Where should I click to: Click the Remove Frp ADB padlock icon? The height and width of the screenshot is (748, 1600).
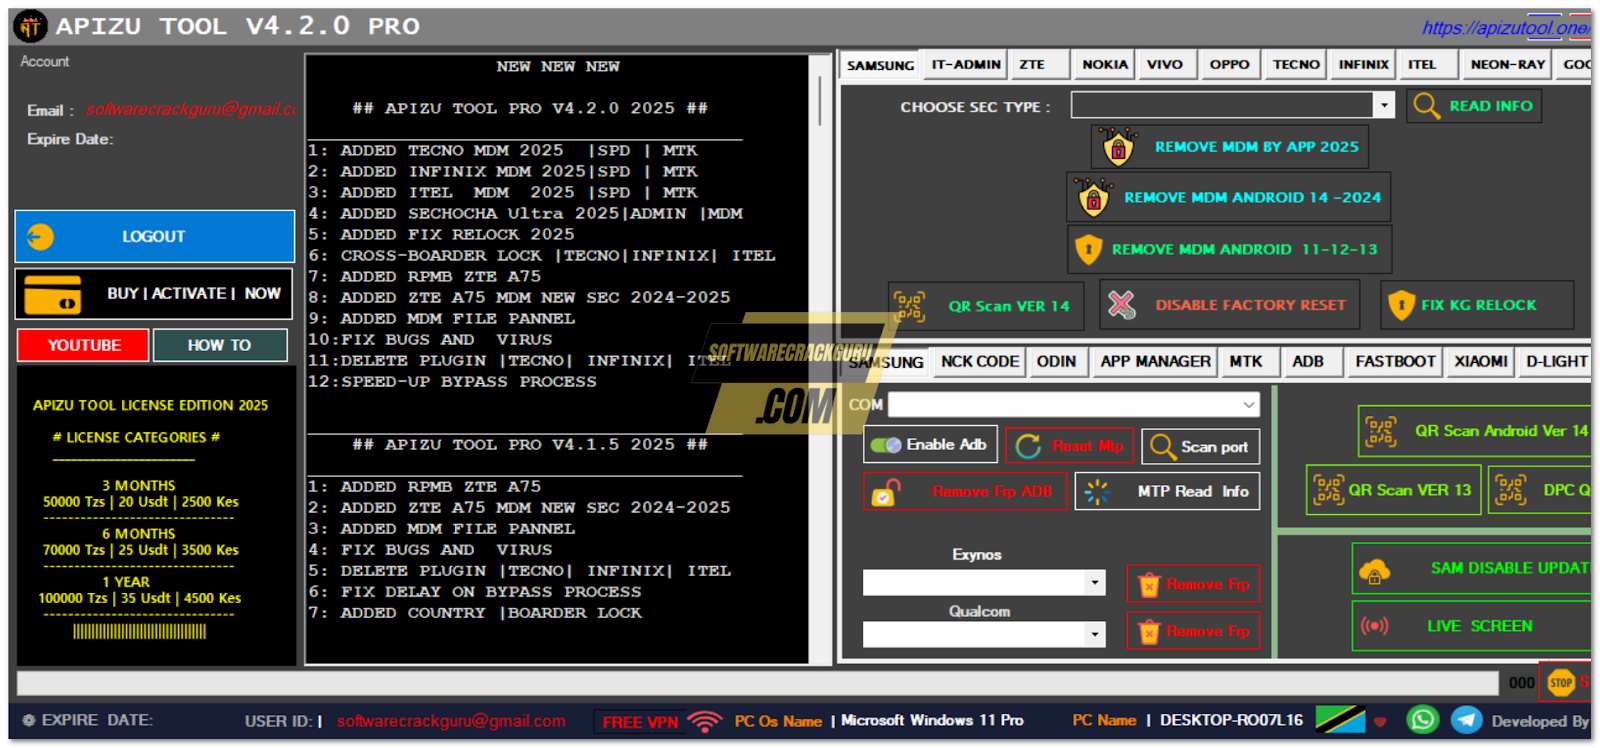click(x=886, y=492)
